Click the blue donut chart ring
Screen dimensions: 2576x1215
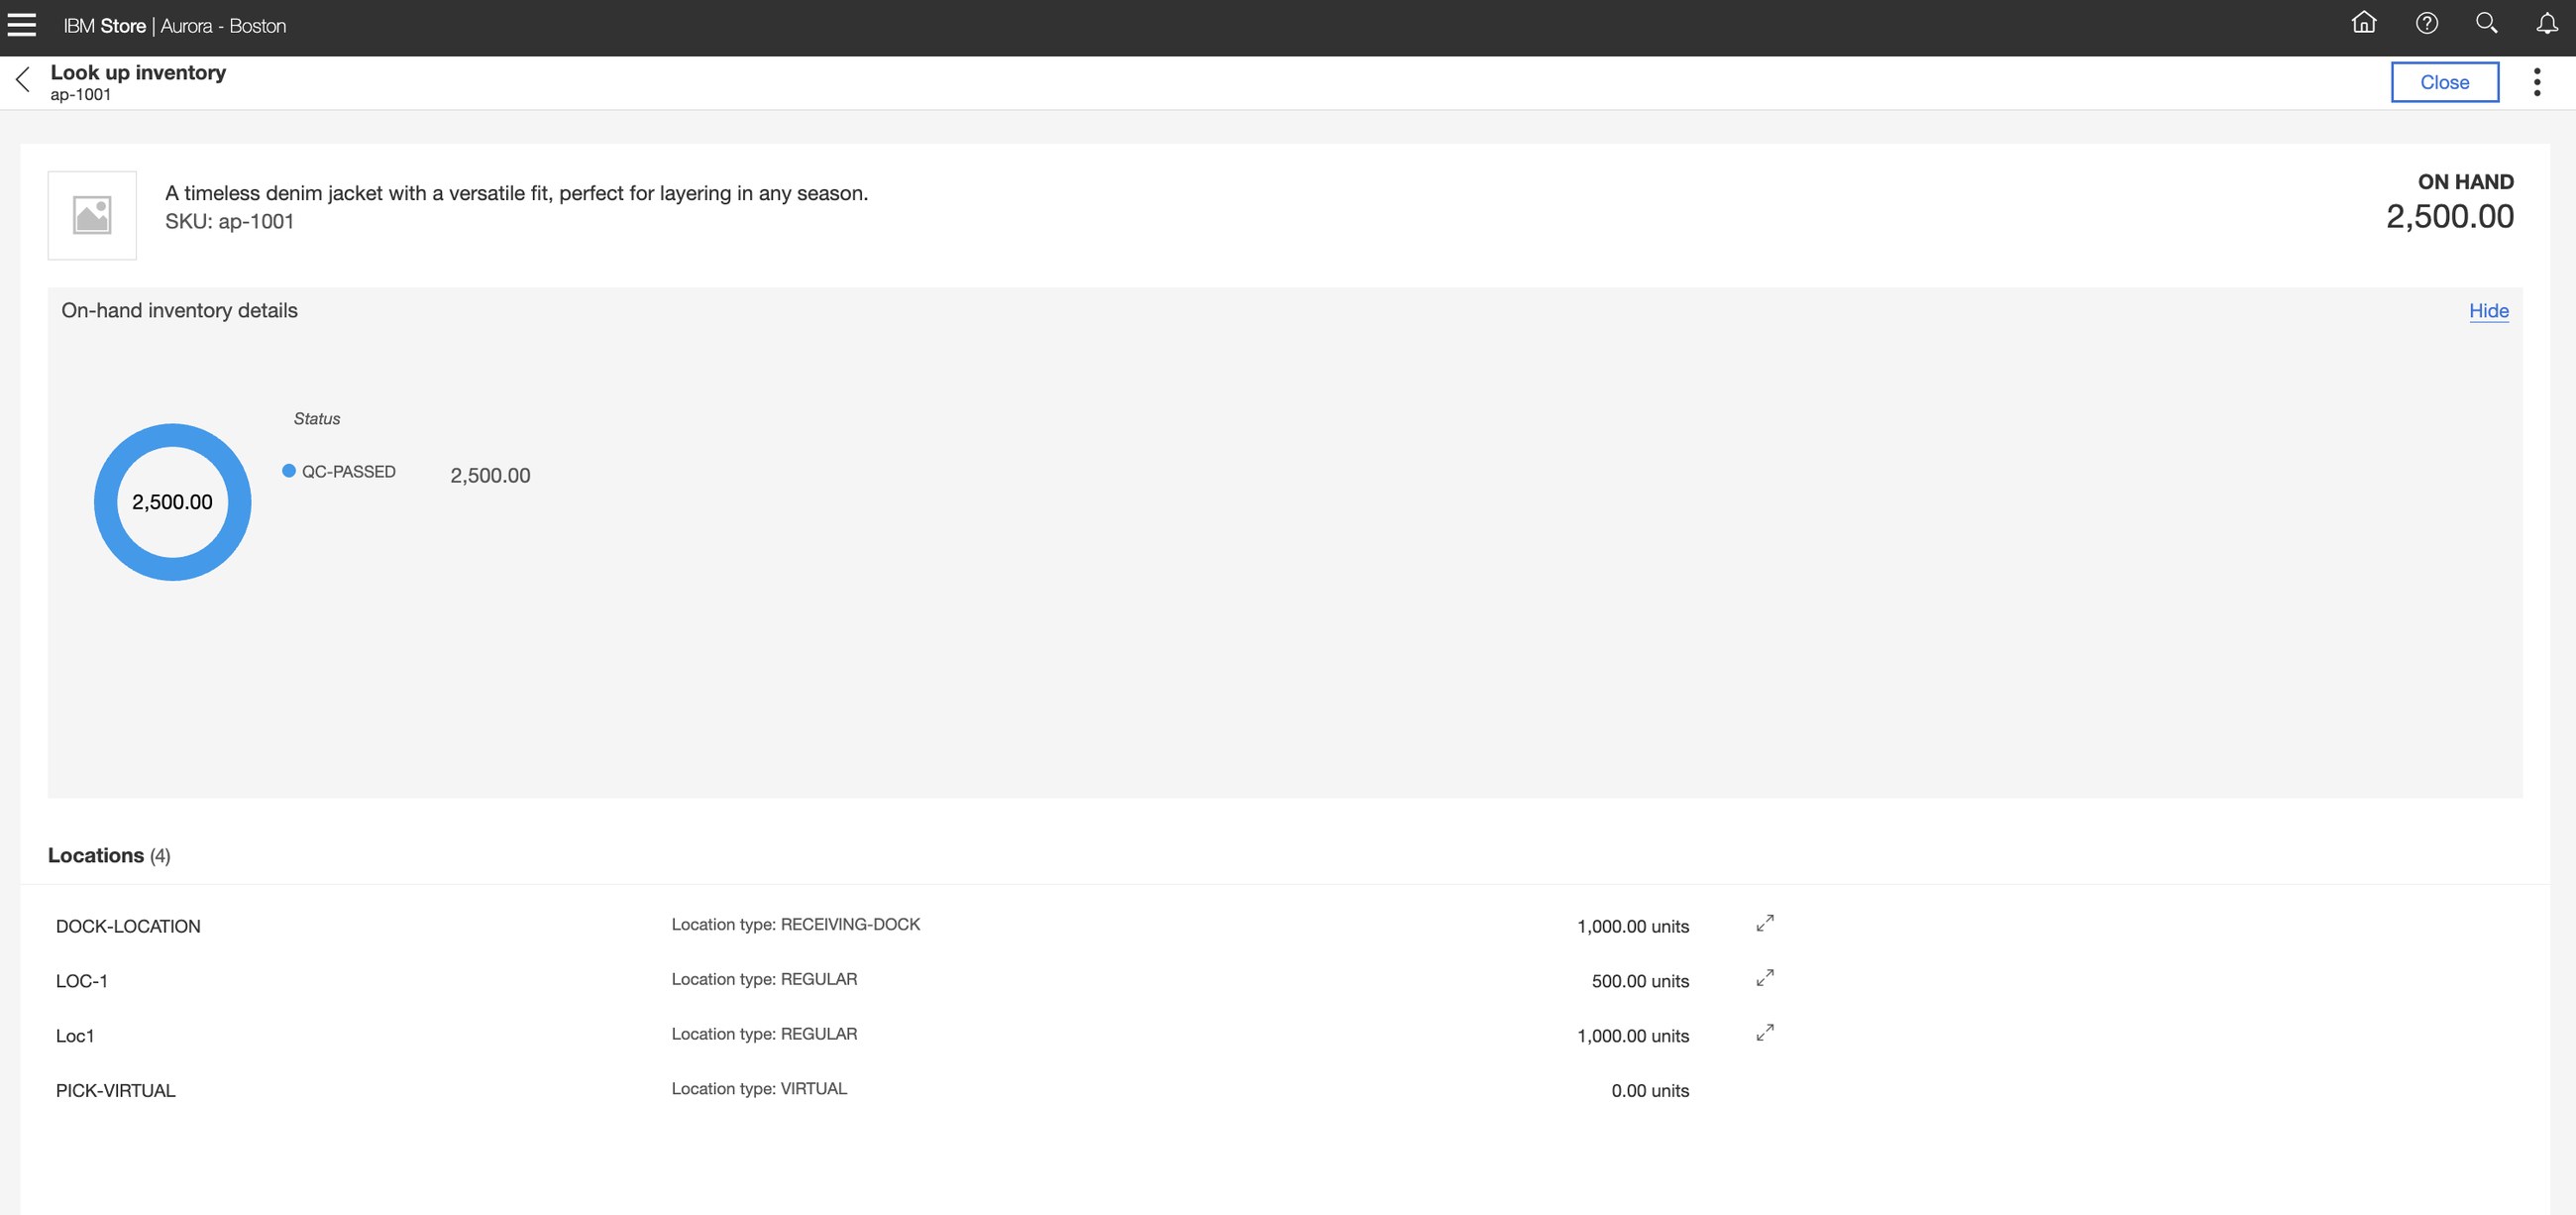coord(172,435)
